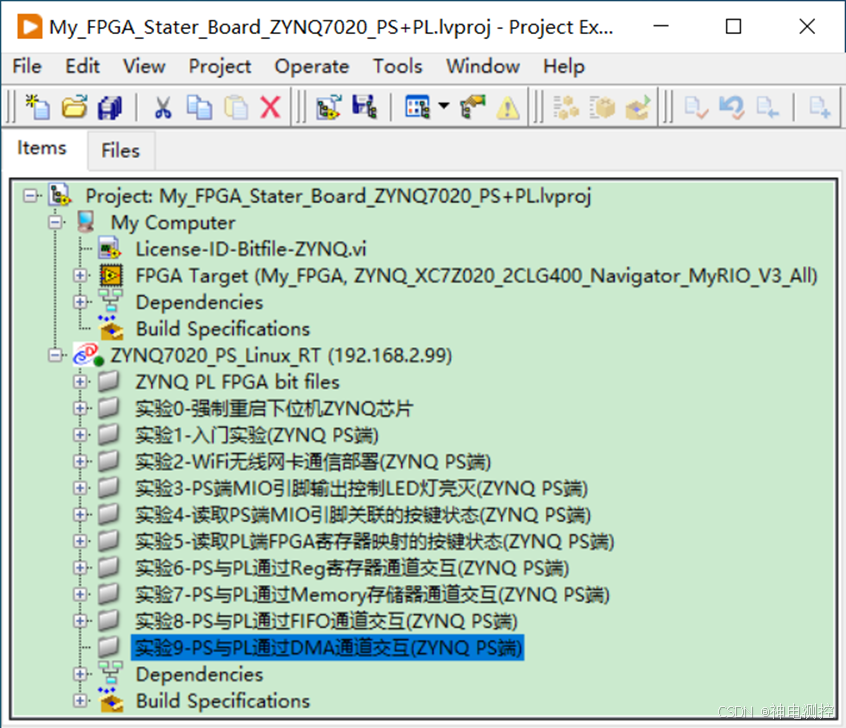Screen dimensions: 846x728
Task: Click the LabVIEW app icon in title bar
Action: click(x=29, y=26)
